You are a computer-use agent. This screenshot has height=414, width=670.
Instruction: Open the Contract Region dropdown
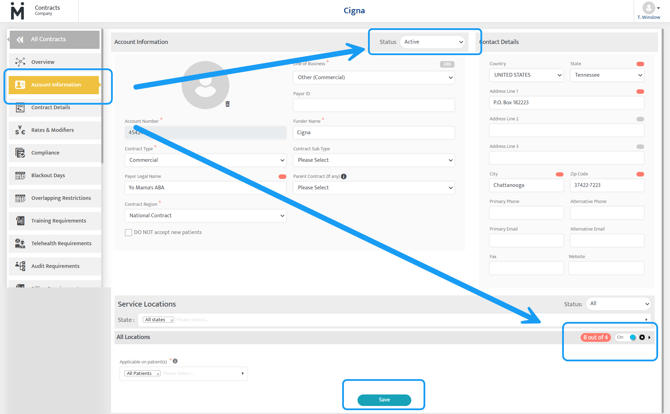coord(206,215)
